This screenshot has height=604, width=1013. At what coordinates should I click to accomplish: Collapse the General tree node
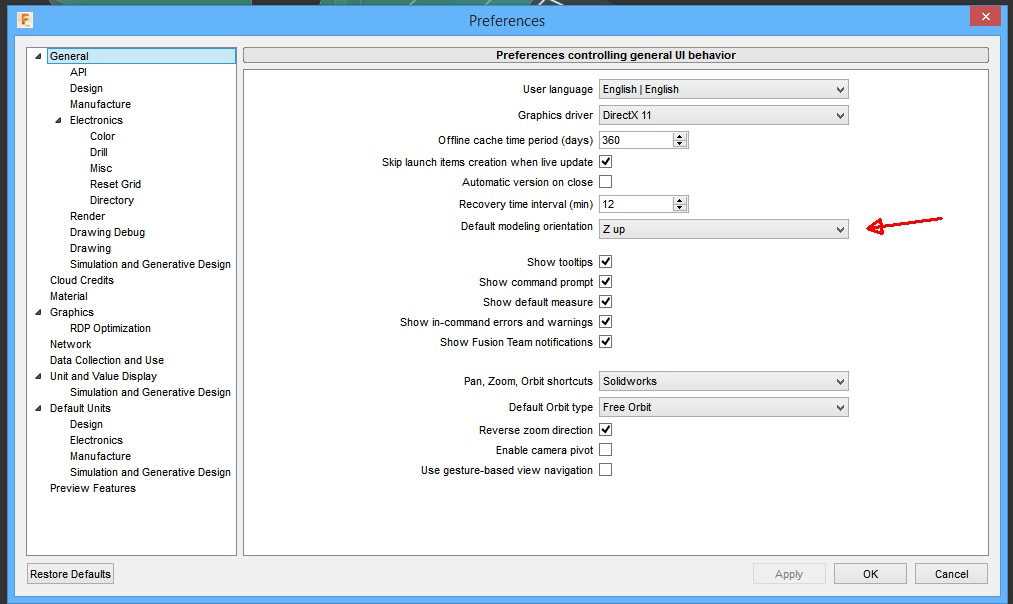(x=38, y=56)
